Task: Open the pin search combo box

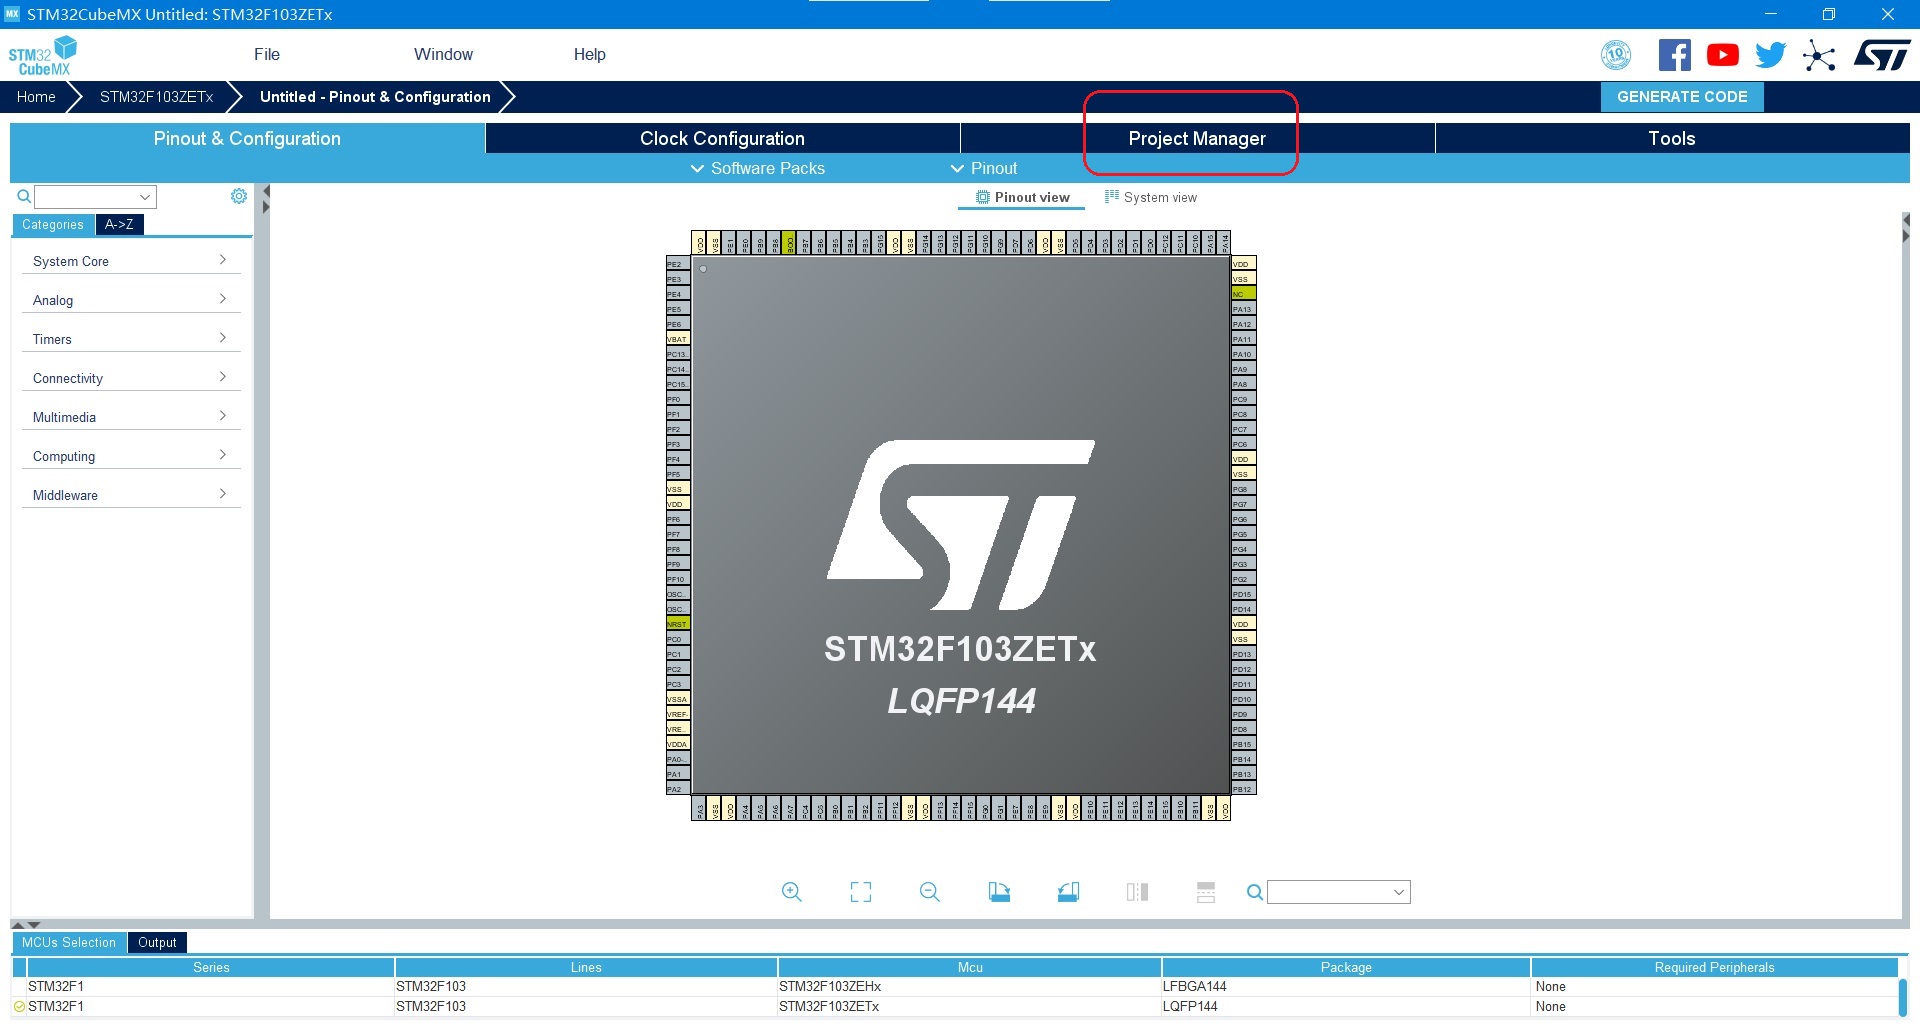Action: 1339,892
